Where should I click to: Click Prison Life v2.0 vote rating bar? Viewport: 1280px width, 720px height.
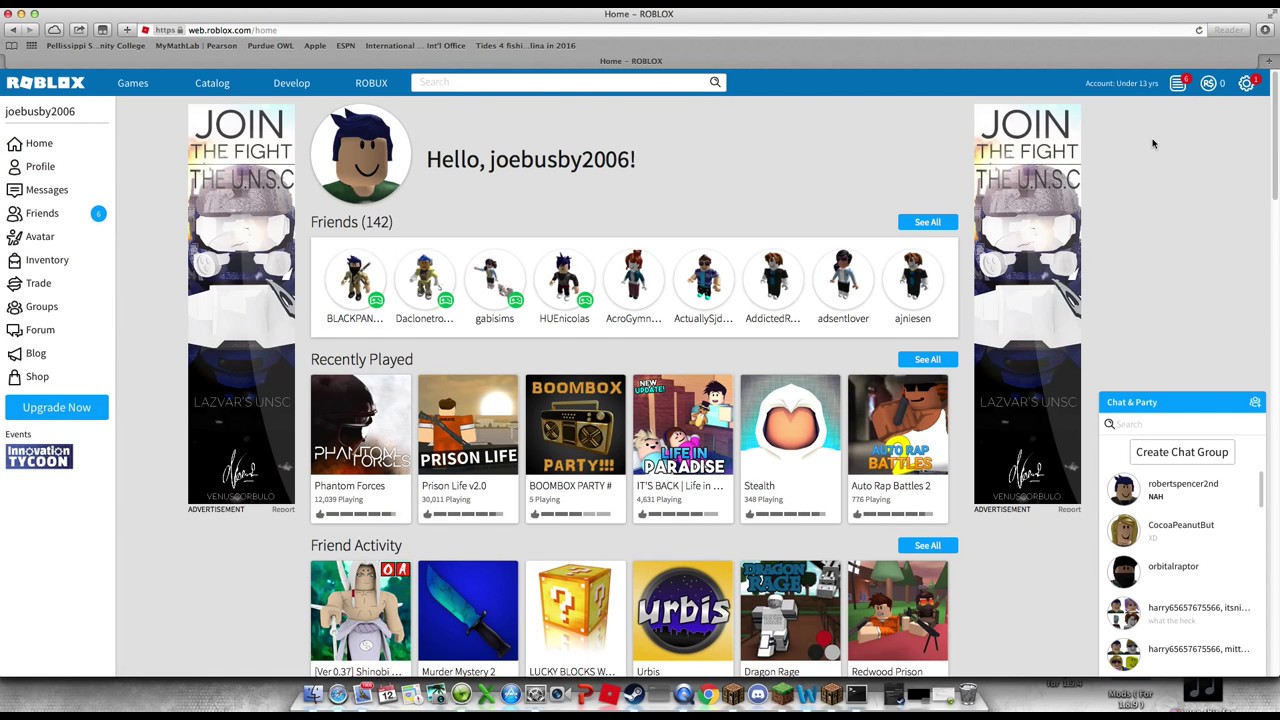pos(468,514)
